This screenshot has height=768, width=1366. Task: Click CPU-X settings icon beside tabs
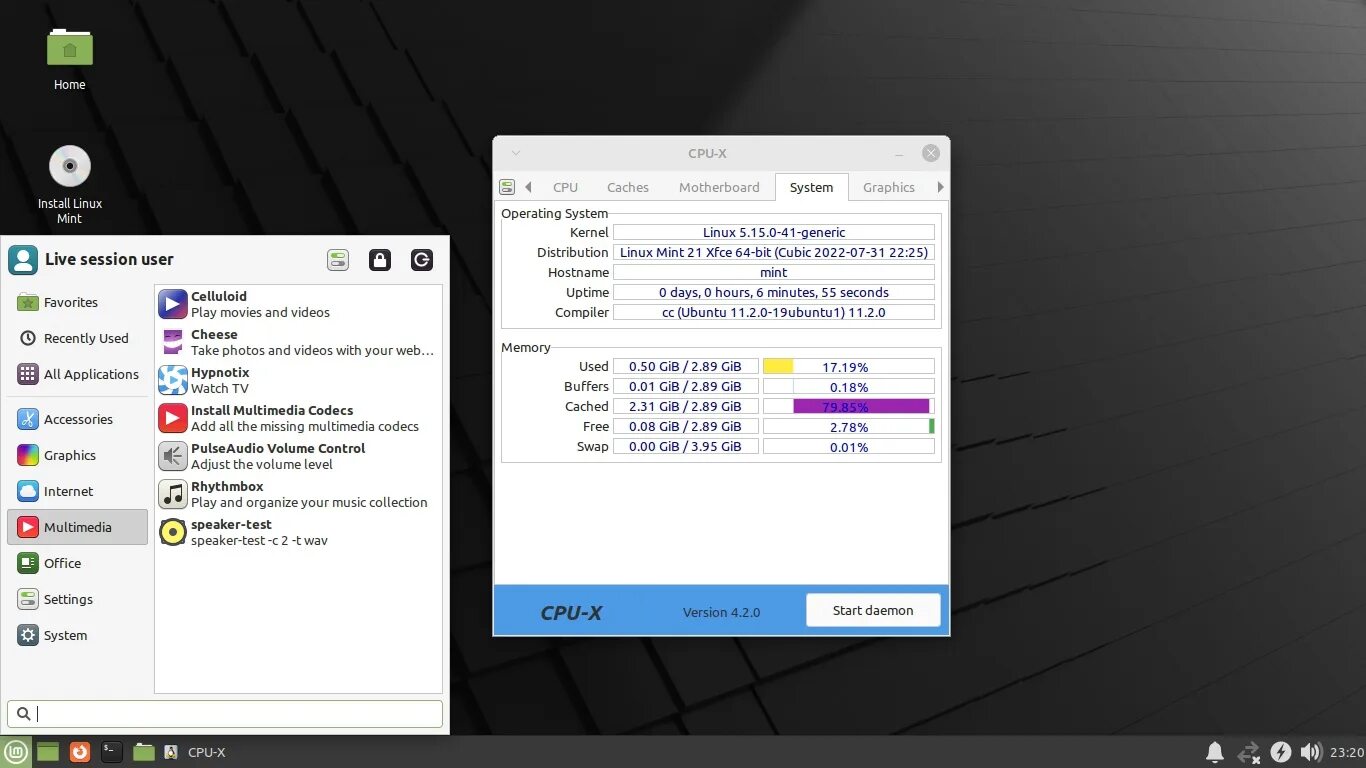point(507,187)
